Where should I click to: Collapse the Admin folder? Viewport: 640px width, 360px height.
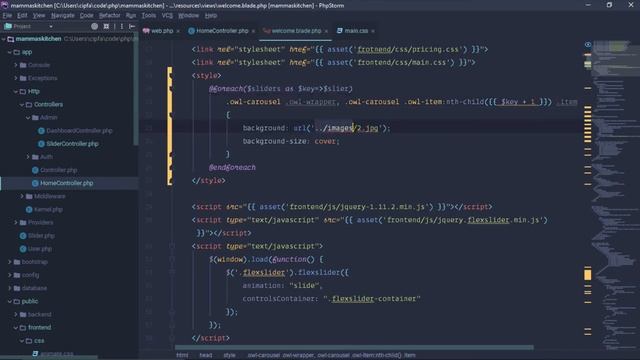[x=28, y=118]
